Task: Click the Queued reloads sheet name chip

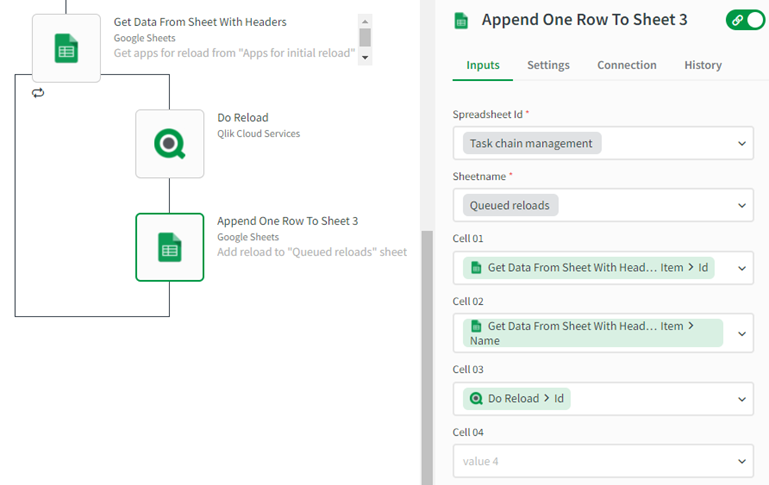Action: click(510, 206)
